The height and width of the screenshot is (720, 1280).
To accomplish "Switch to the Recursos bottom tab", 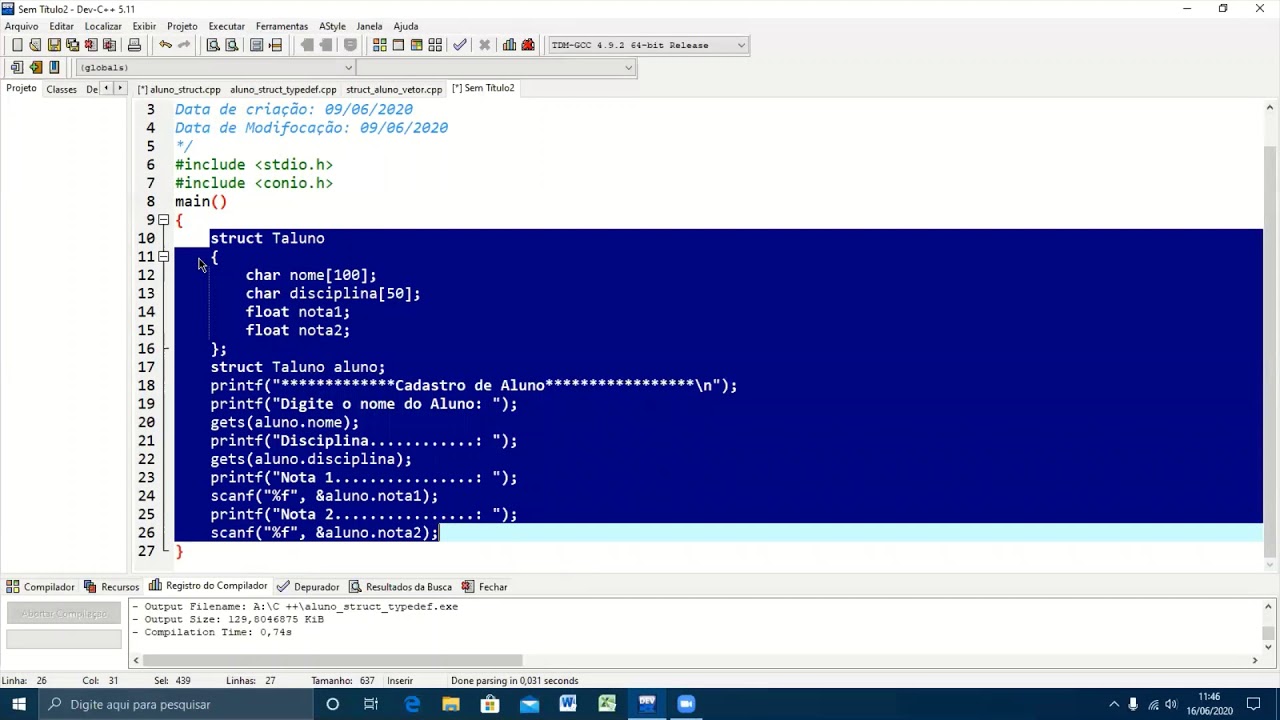I will tap(111, 587).
